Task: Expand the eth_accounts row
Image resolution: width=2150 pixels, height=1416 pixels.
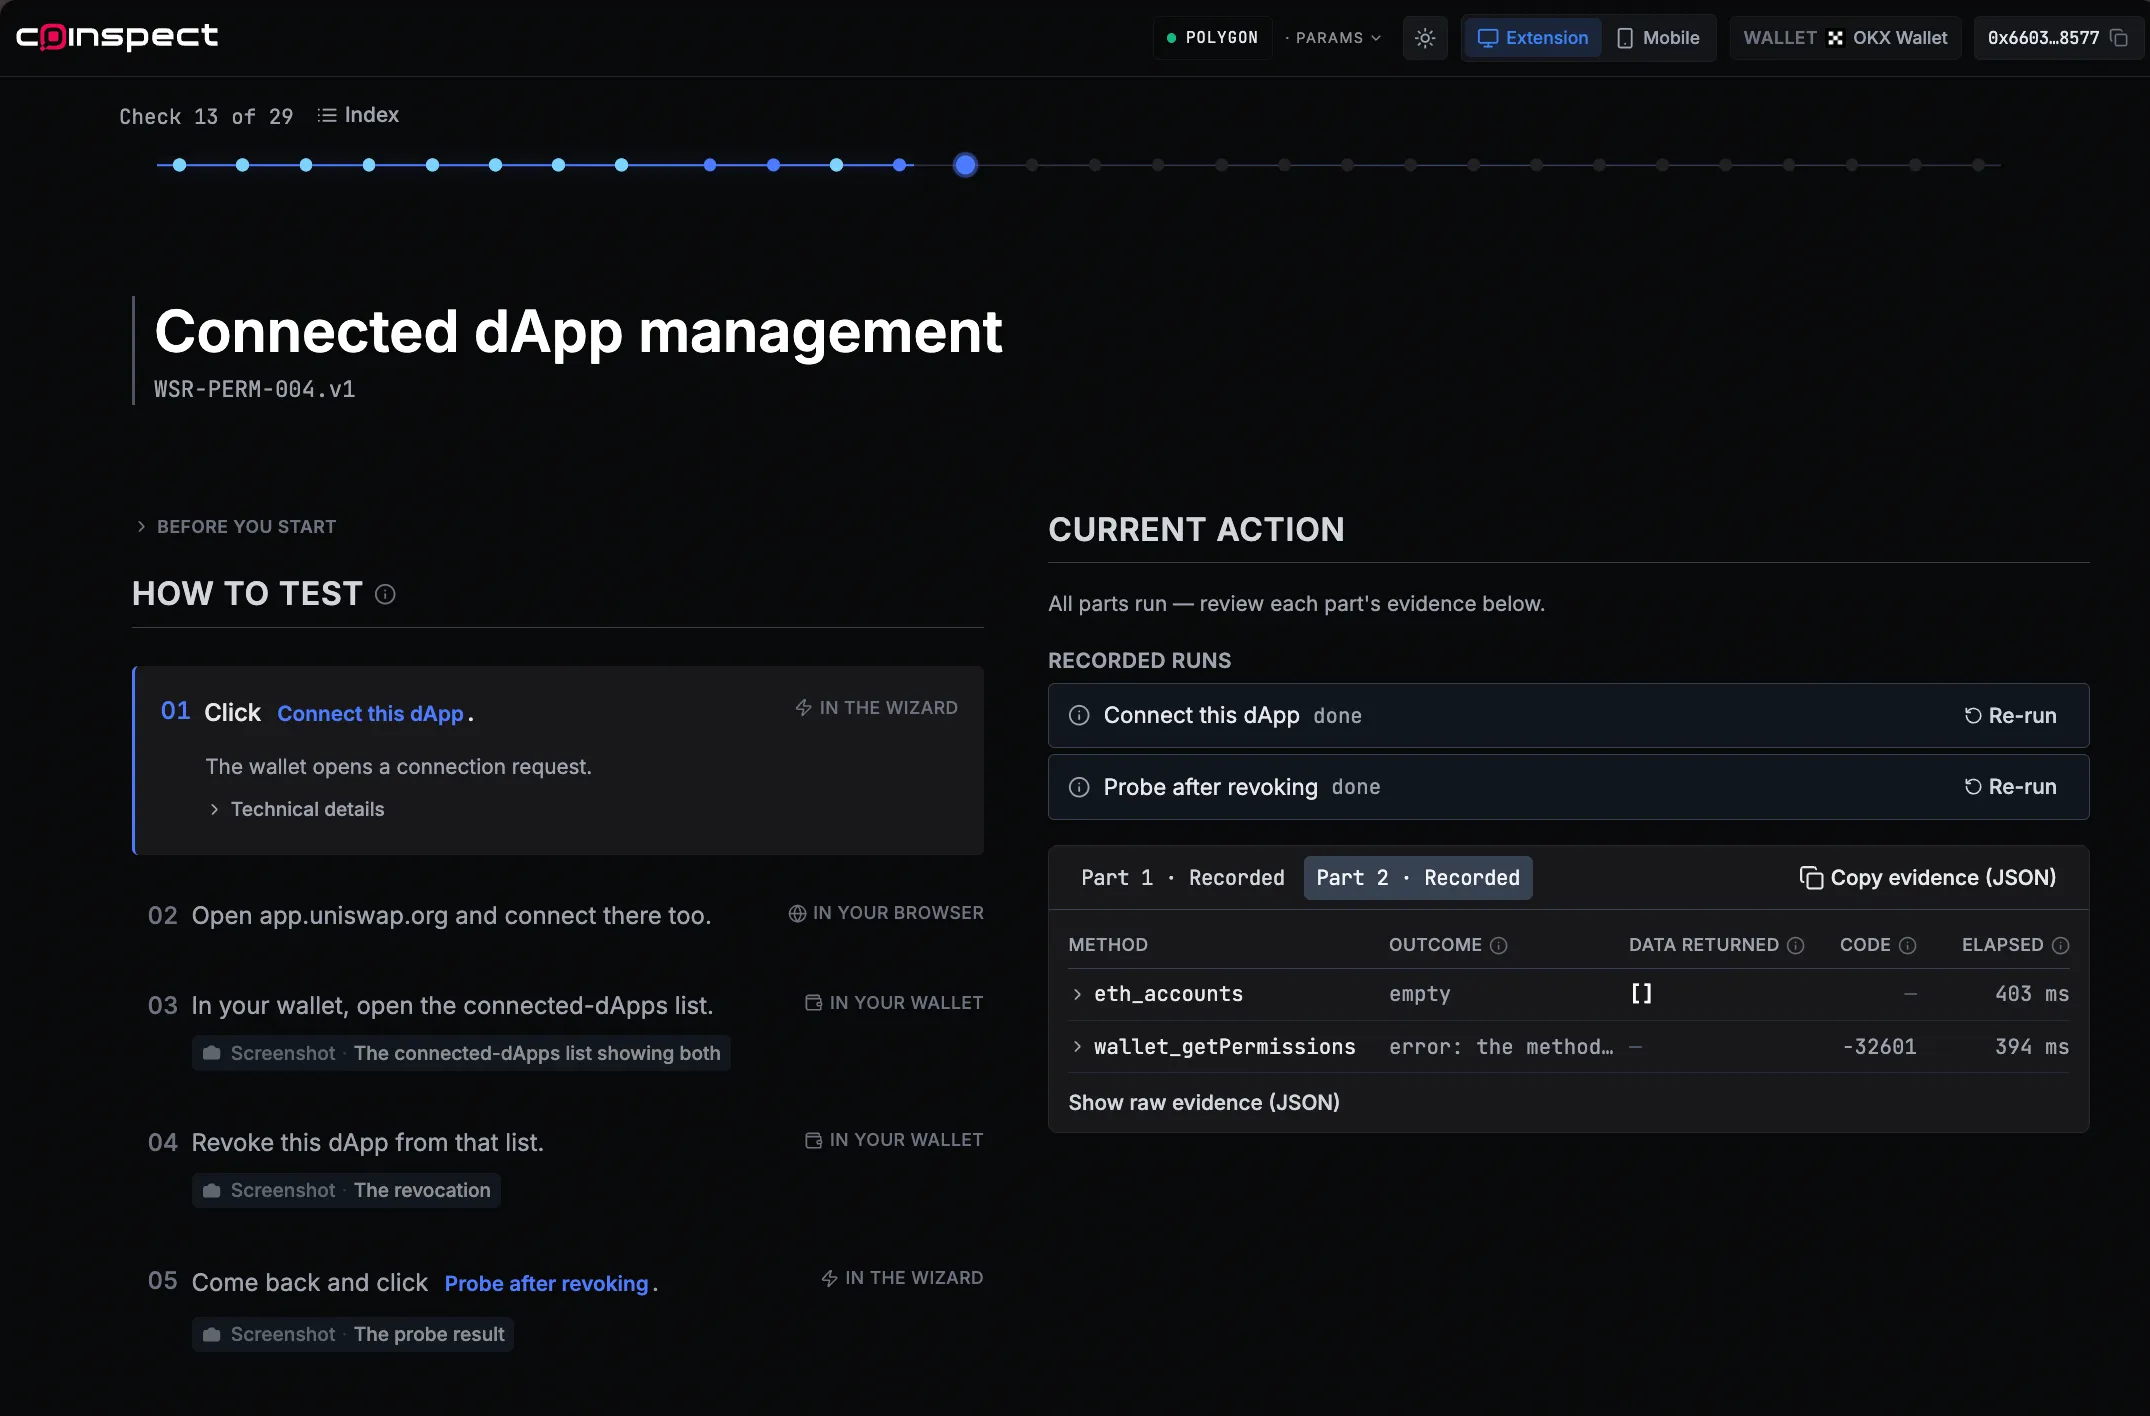Action: point(1568,994)
